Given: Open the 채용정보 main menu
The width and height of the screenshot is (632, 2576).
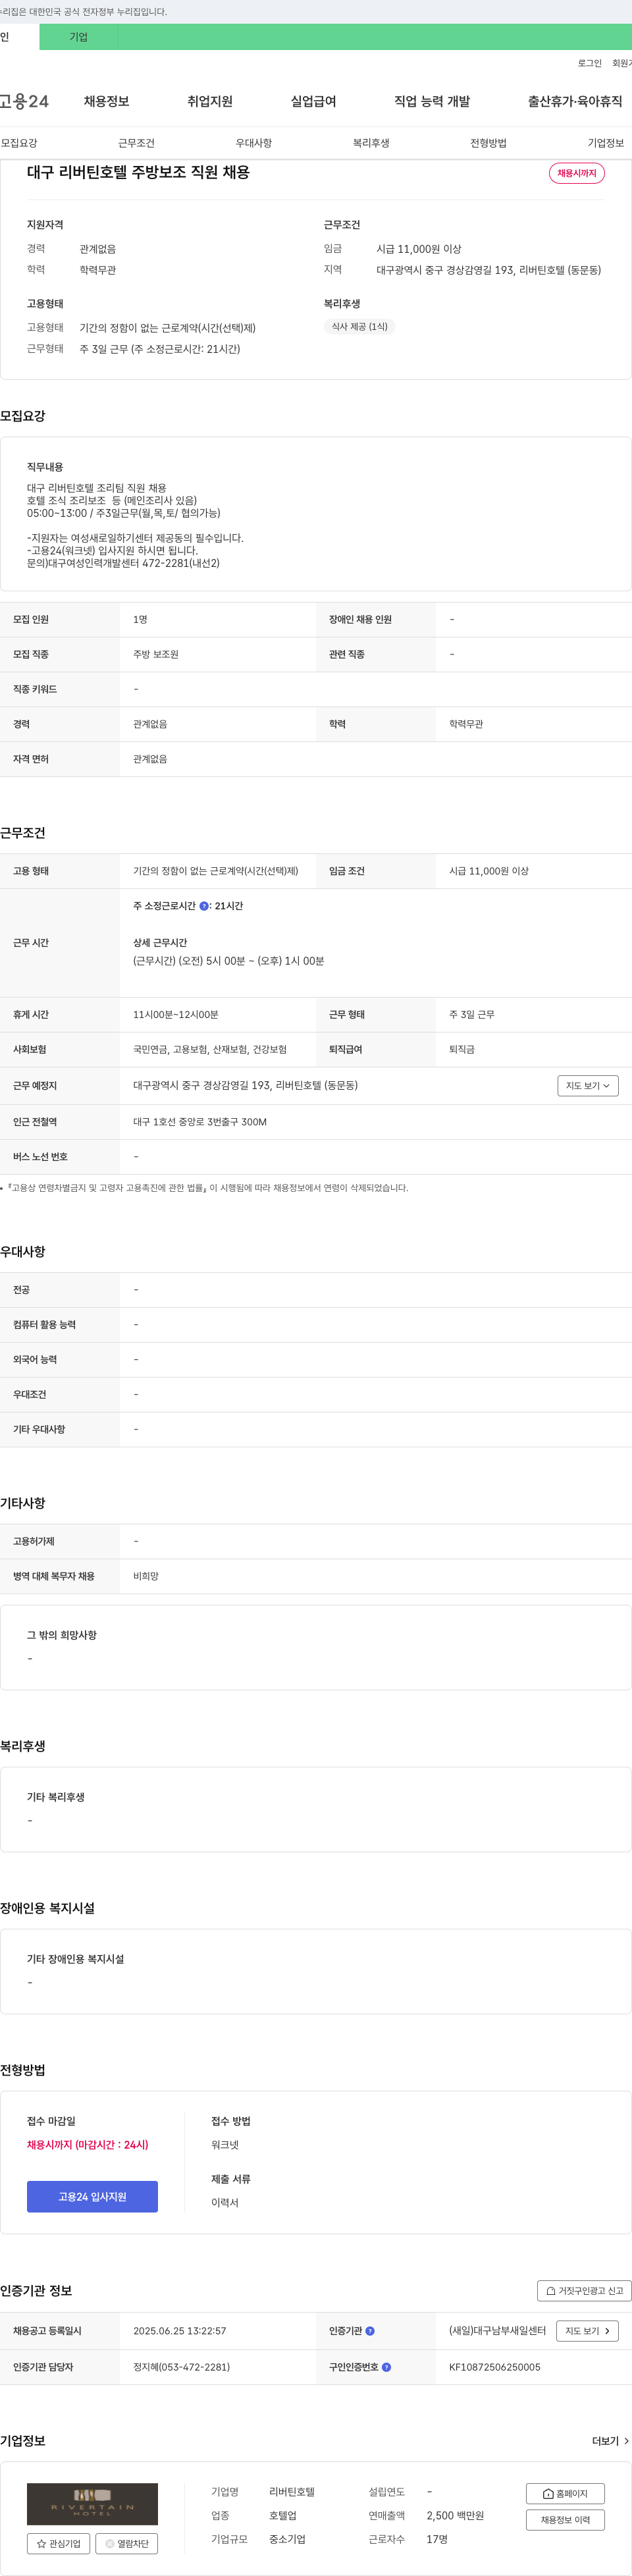Looking at the screenshot, I should 106,101.
